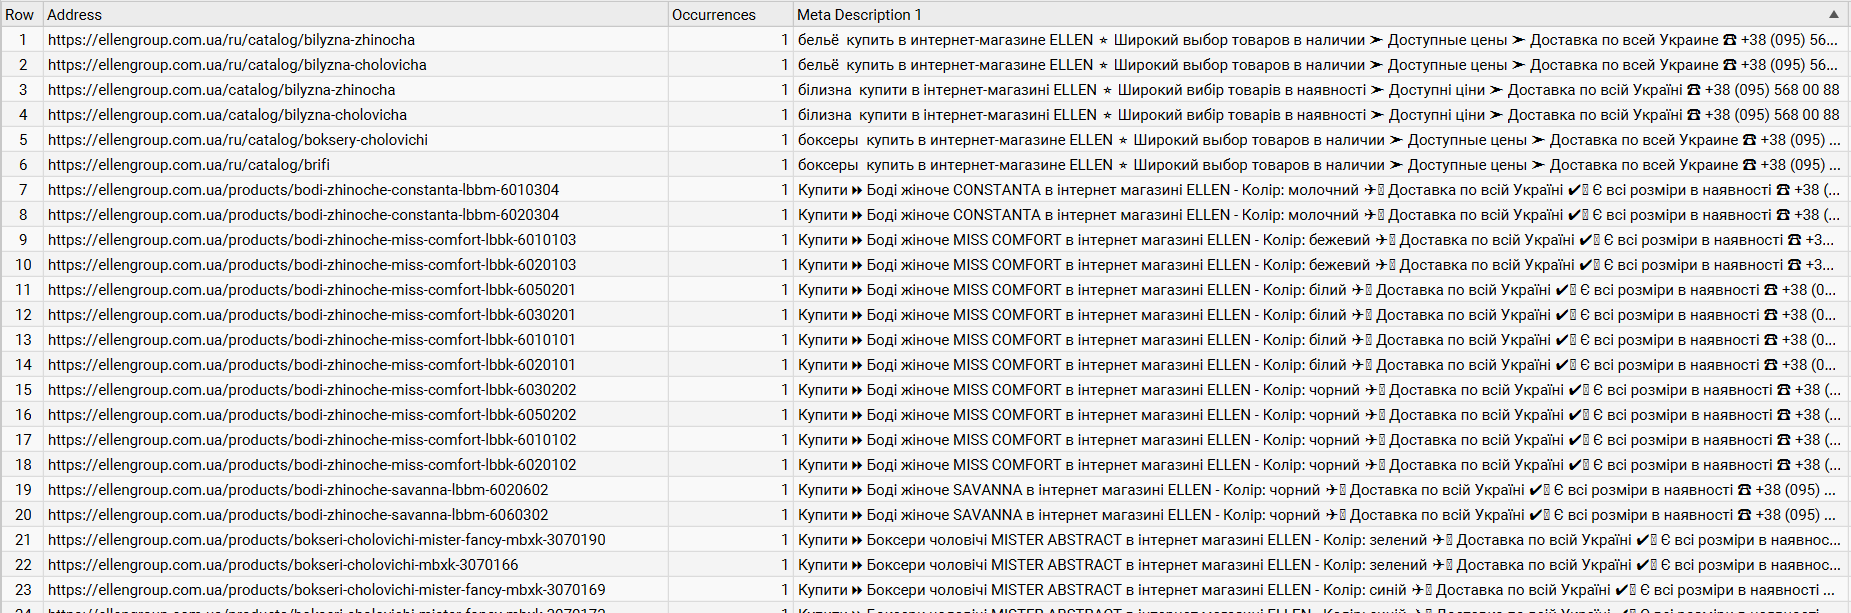Select the ru/catalog/bilyzna-cholovicha address cell
1851x613 pixels.
tap(356, 65)
